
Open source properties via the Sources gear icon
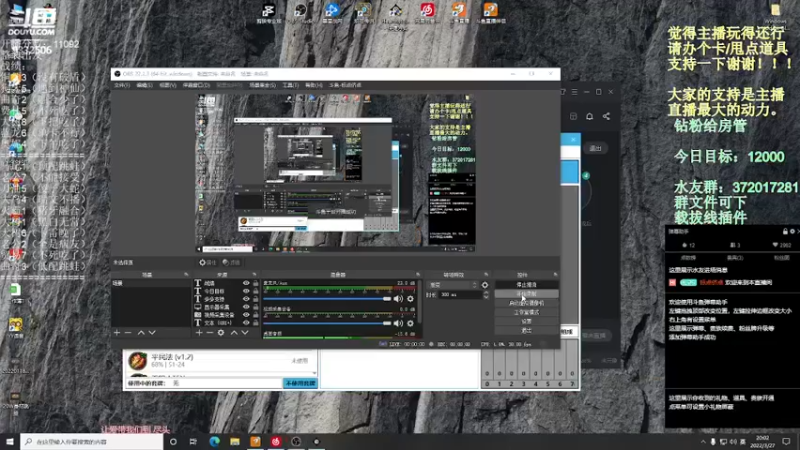pyautogui.click(x=221, y=333)
